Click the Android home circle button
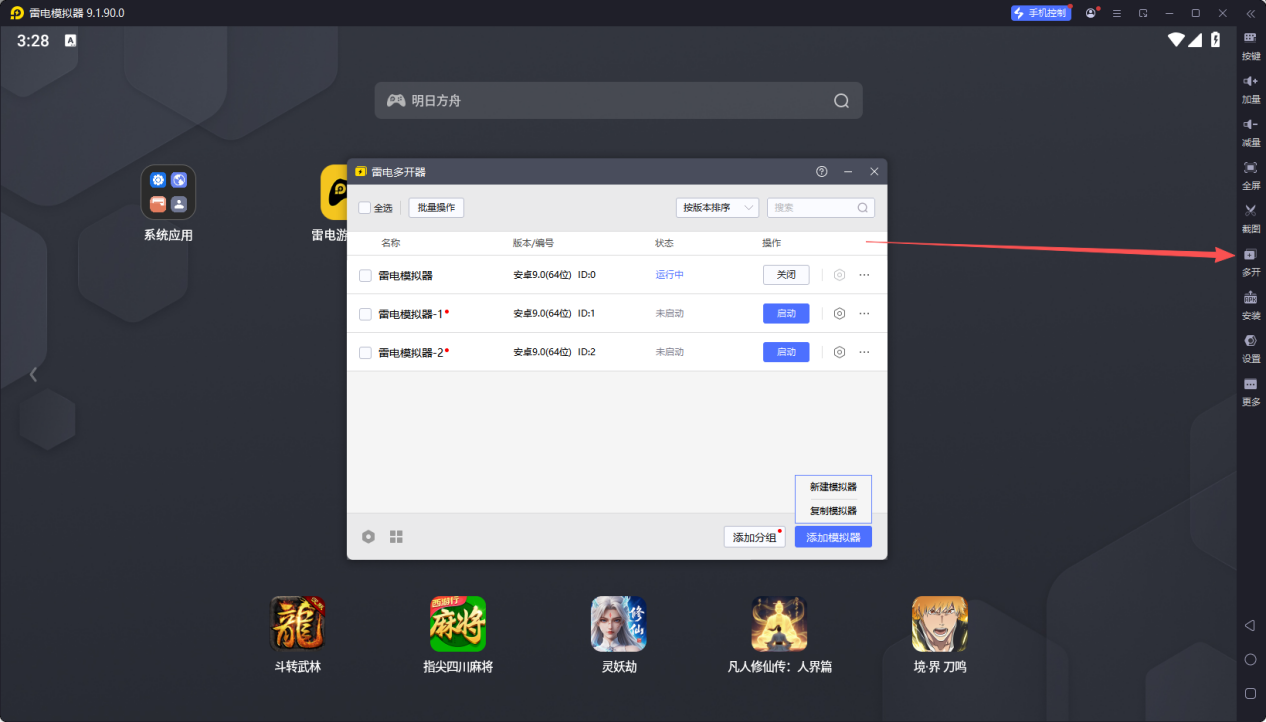This screenshot has height=722, width=1266. (1250, 659)
